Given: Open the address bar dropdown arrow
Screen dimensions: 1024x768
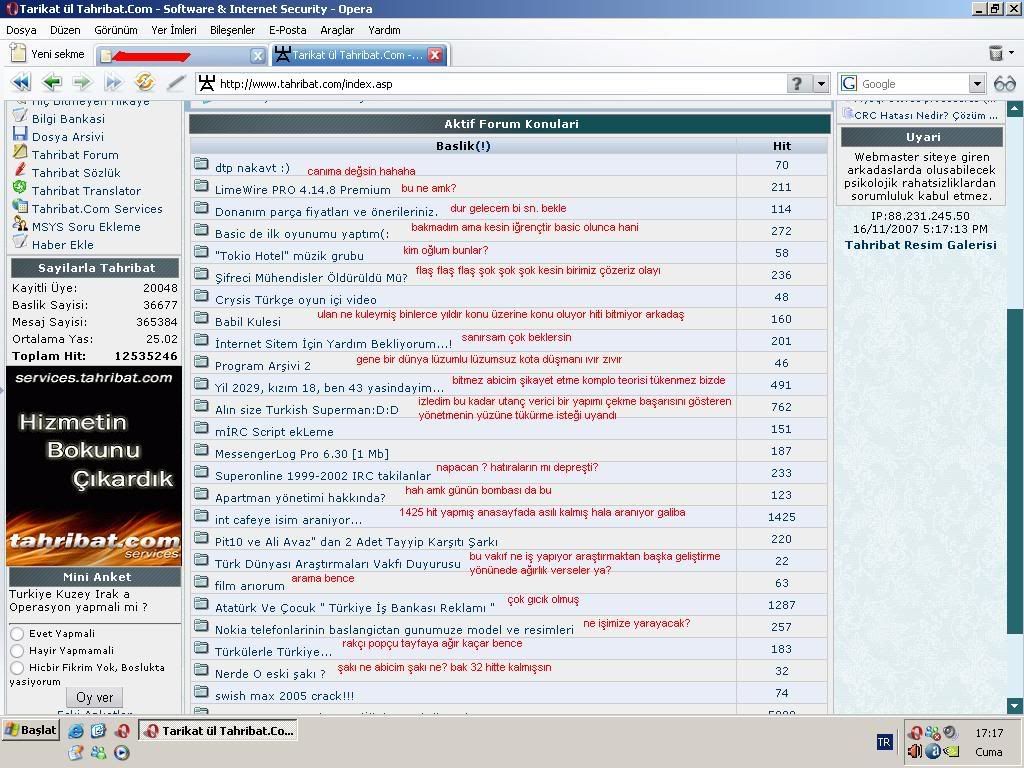Looking at the screenshot, I should pos(821,84).
